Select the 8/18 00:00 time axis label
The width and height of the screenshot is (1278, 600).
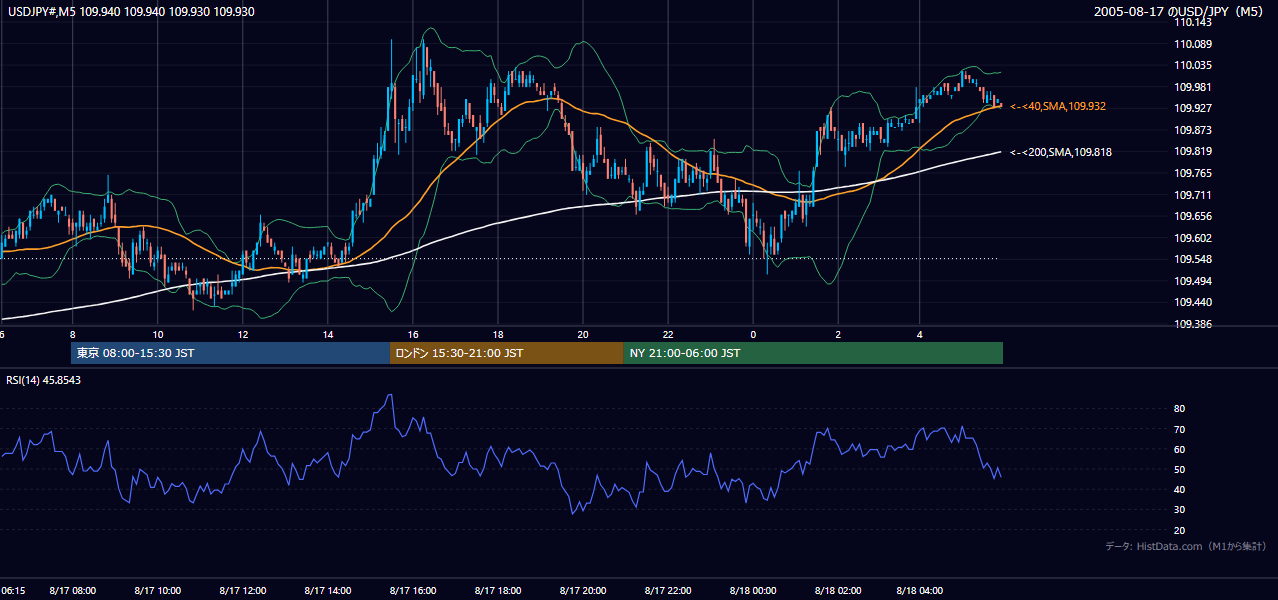pyautogui.click(x=753, y=591)
